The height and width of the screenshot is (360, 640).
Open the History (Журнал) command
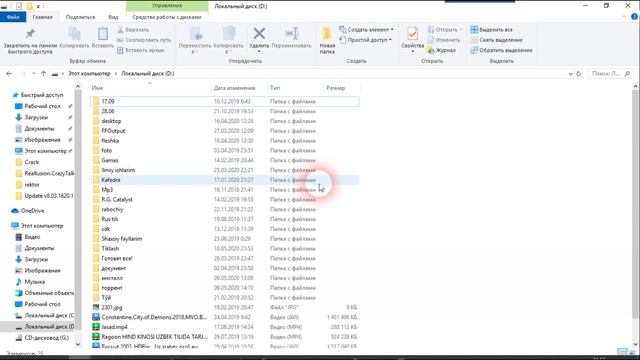(441, 50)
